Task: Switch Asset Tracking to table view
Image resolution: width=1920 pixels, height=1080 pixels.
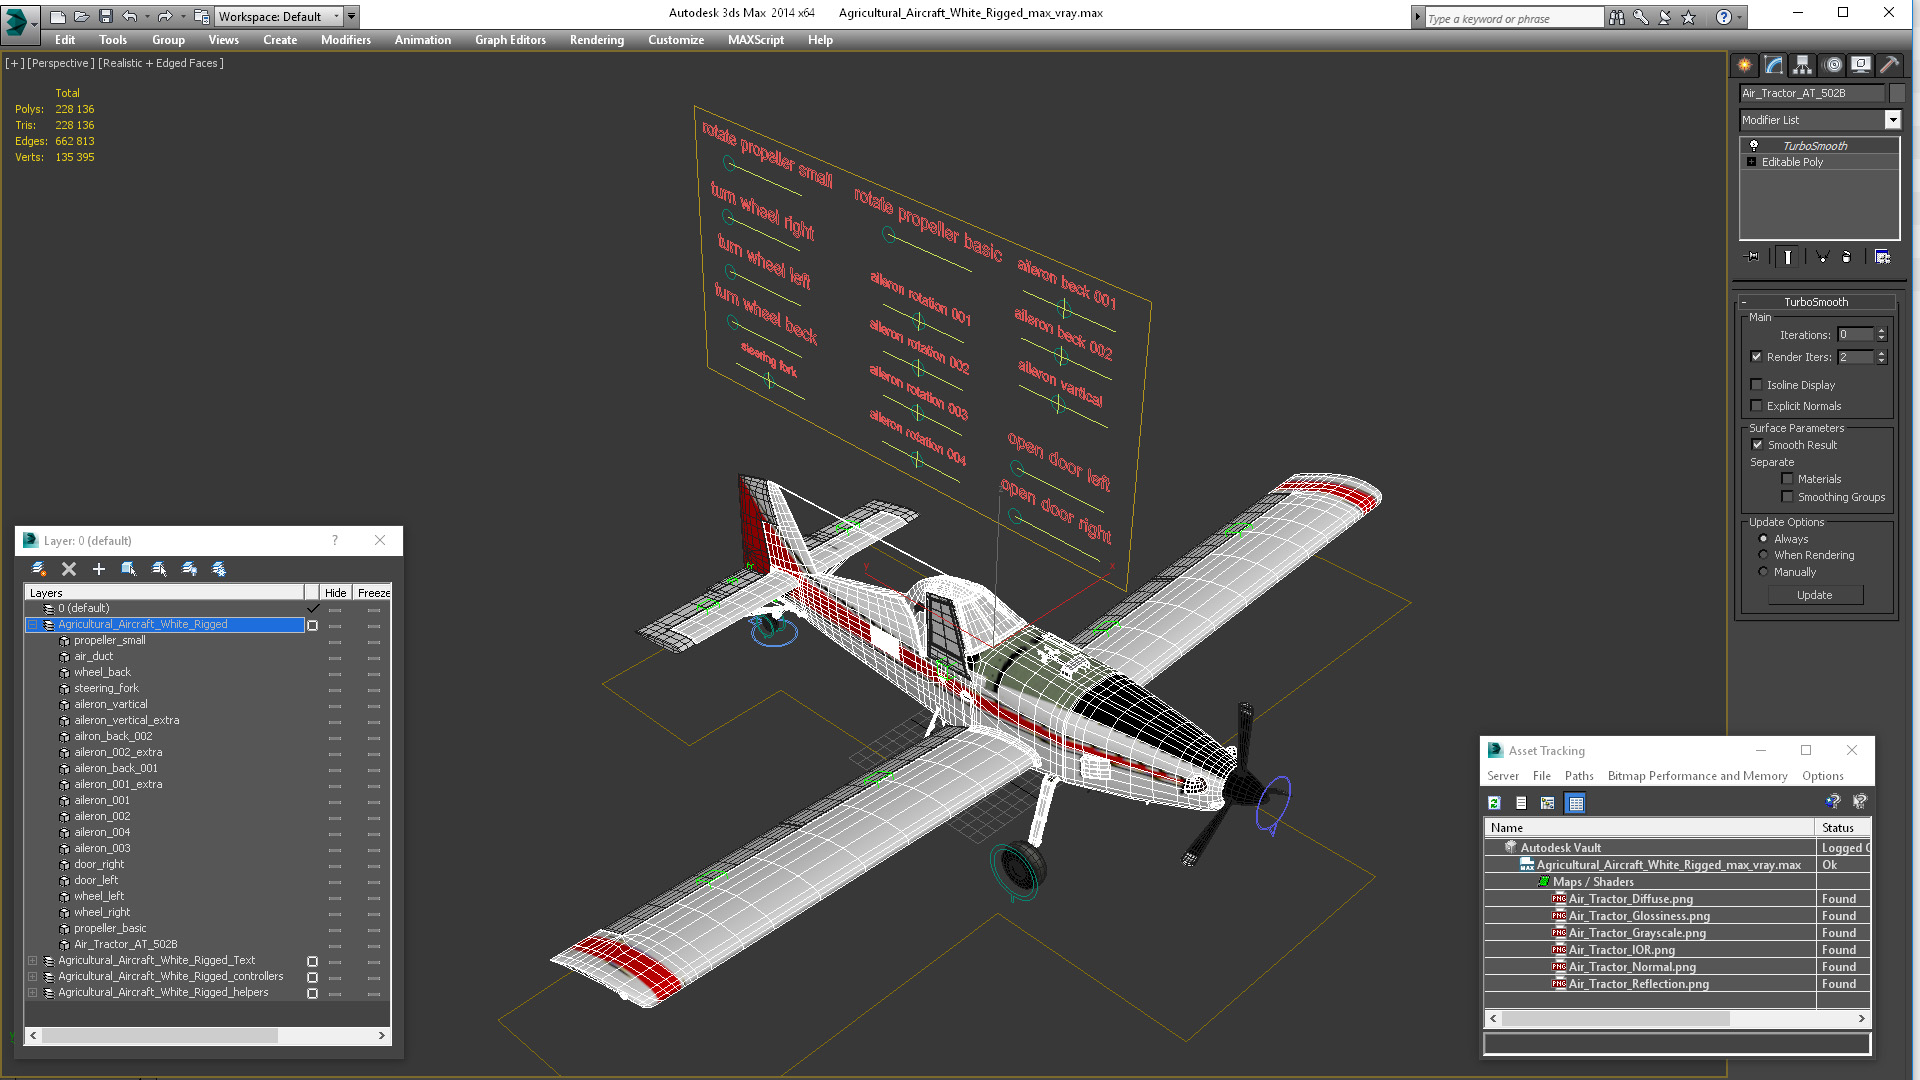Action: [x=1576, y=803]
